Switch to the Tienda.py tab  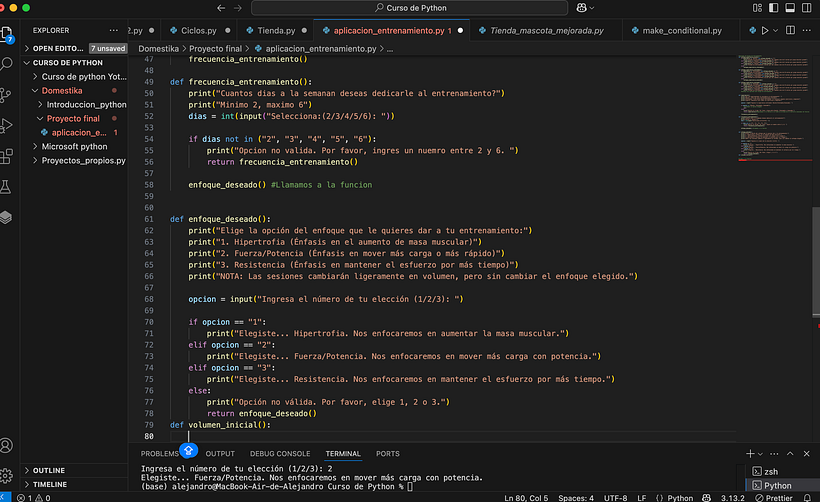click(x=276, y=30)
